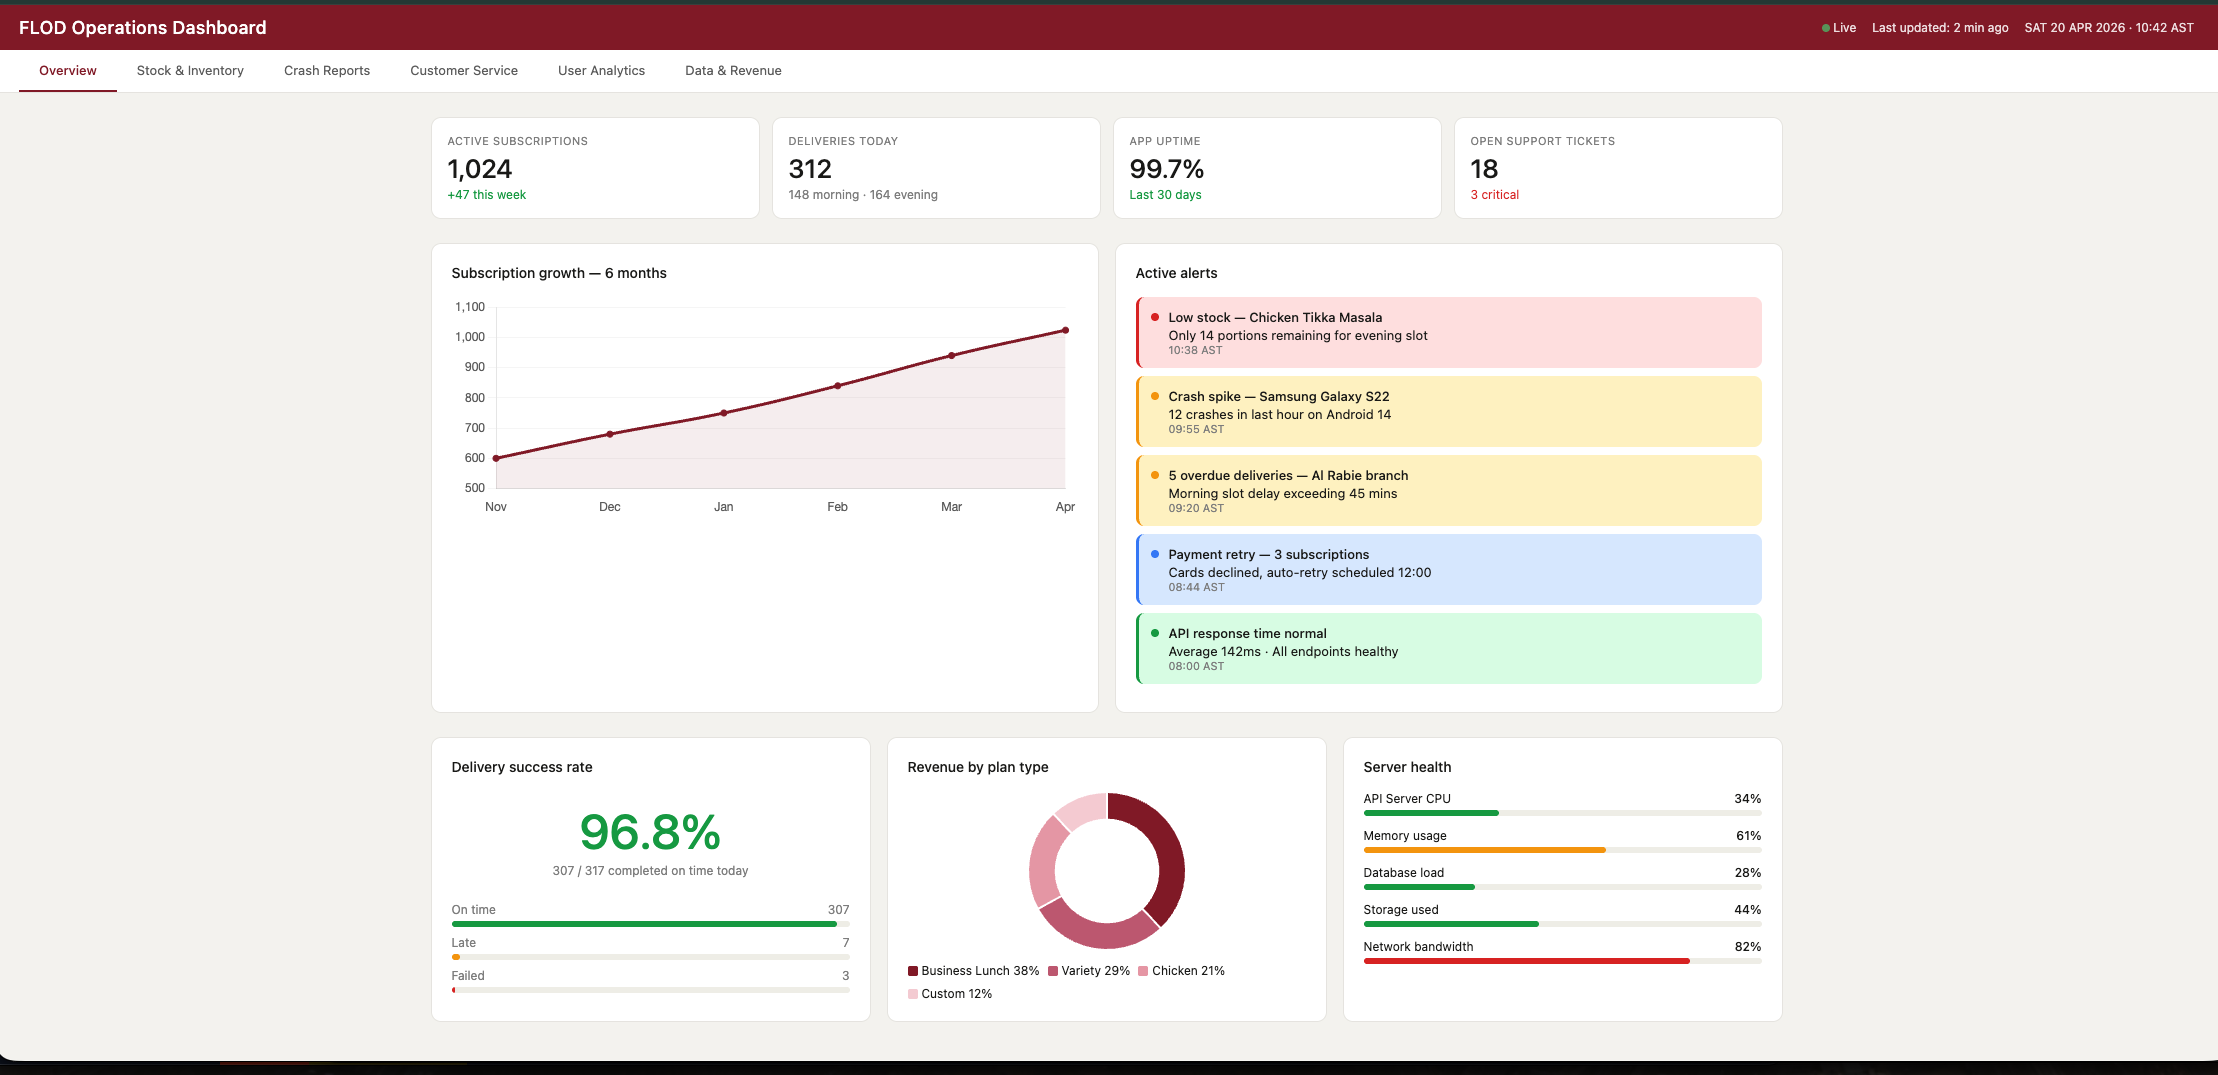Click the green dot on API response alert
The image size is (2218, 1075).
[1155, 633]
